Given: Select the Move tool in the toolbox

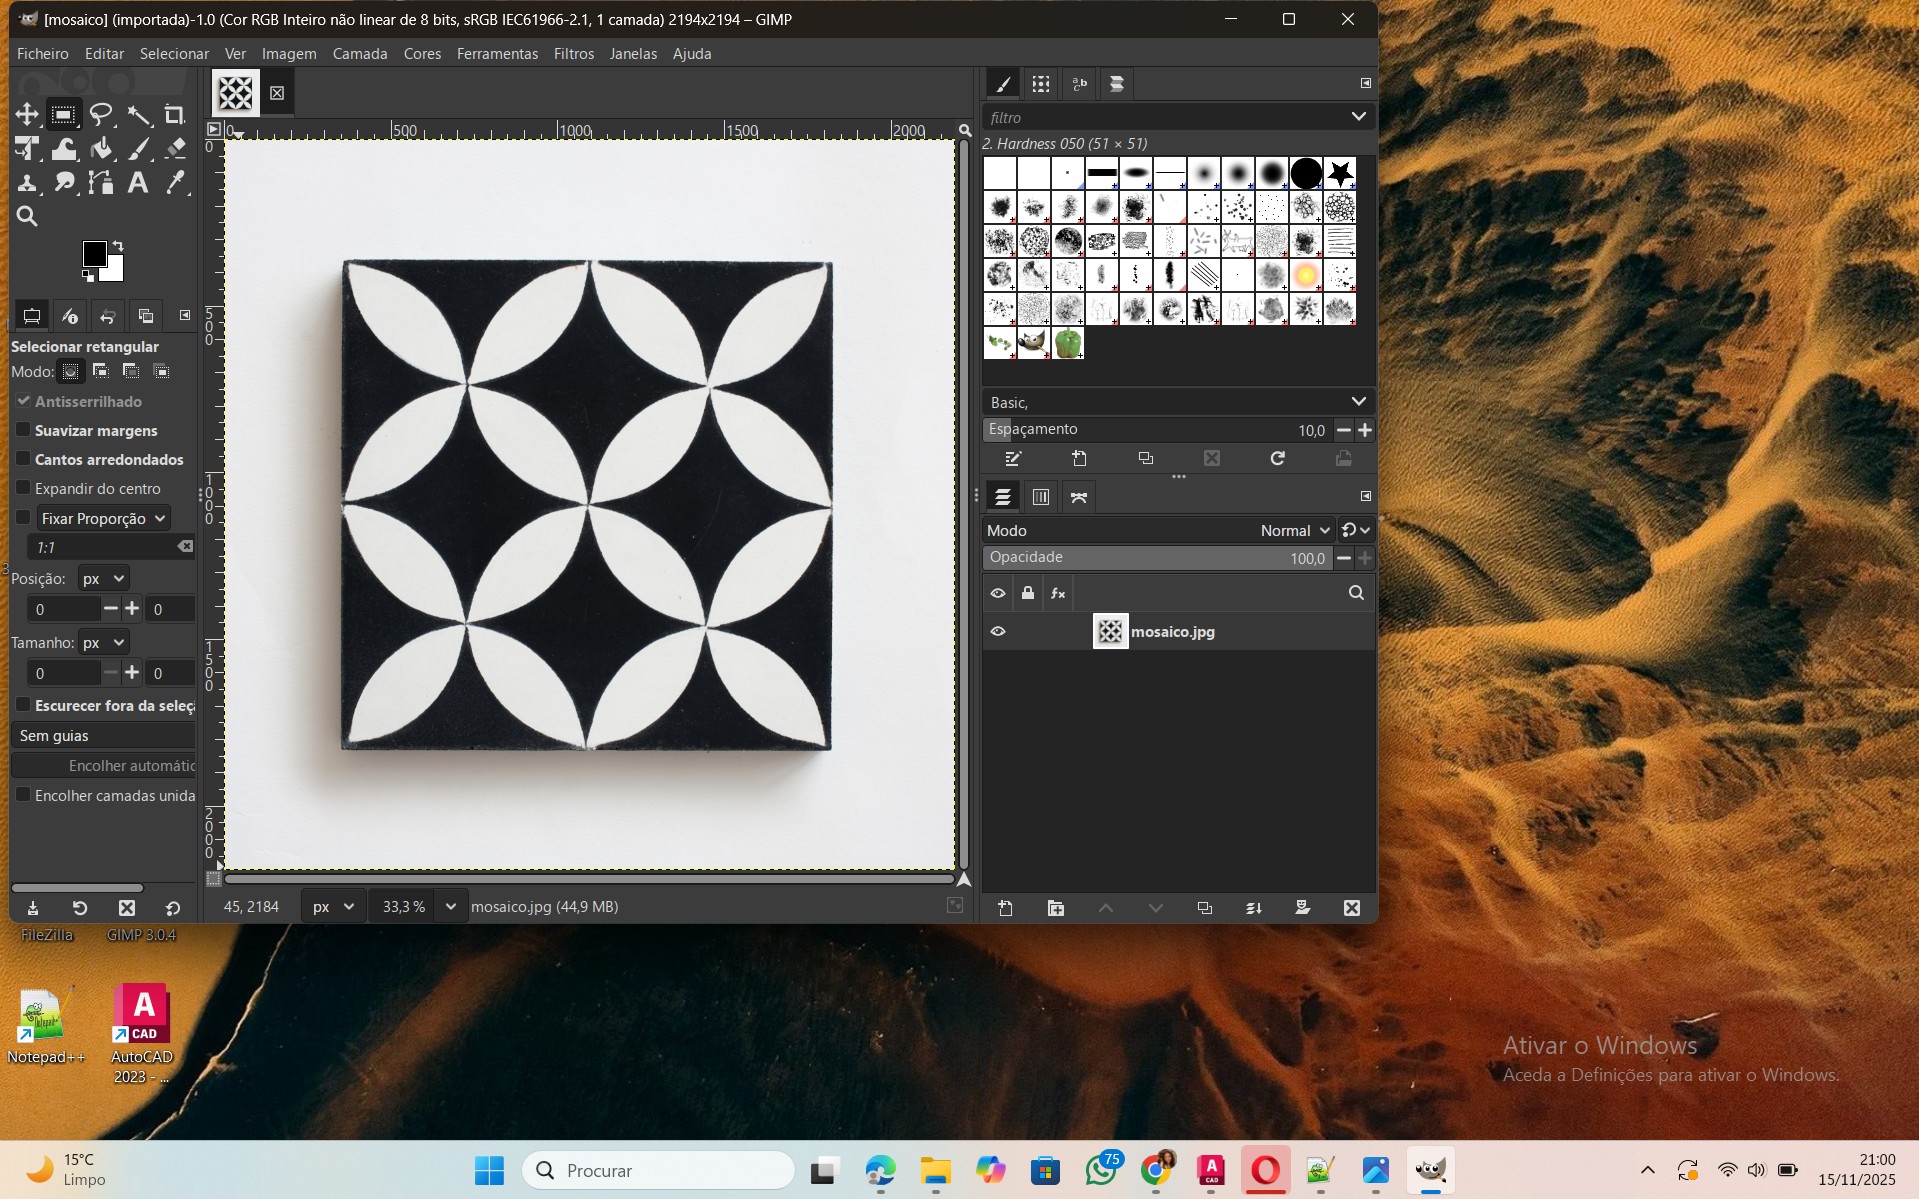Looking at the screenshot, I should click(x=27, y=115).
